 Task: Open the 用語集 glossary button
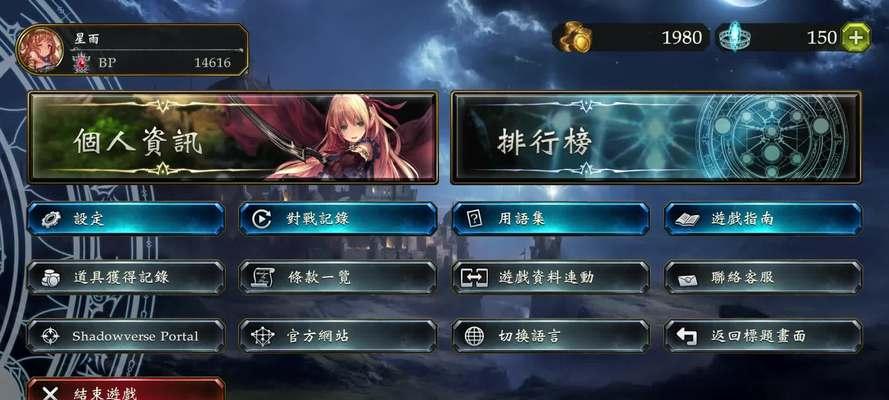pyautogui.click(x=551, y=219)
